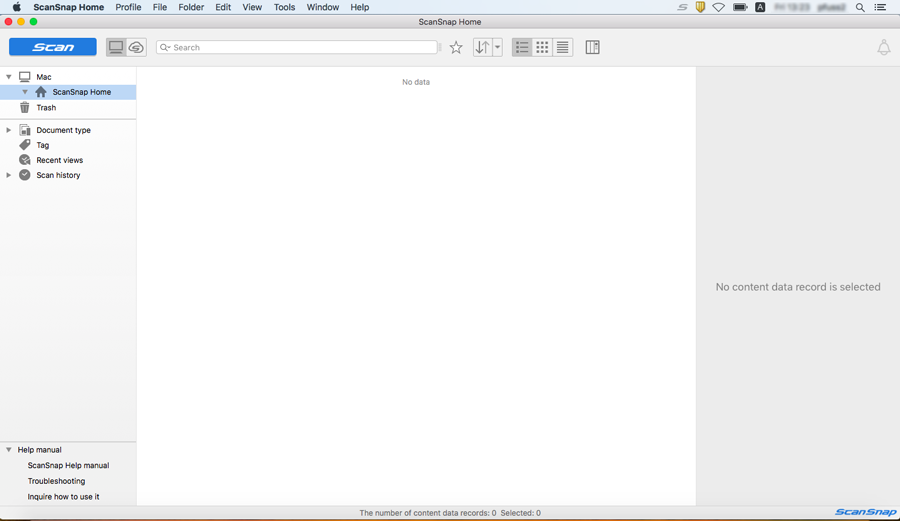This screenshot has height=521, width=900.
Task: Click the ScanSnap menu bar status icon
Action: pos(682,7)
